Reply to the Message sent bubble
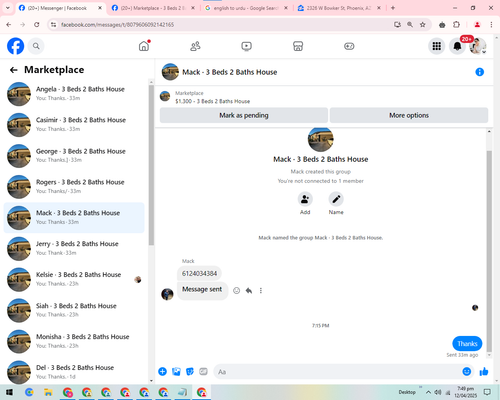Viewport: 500px width, 400px height. (x=249, y=291)
